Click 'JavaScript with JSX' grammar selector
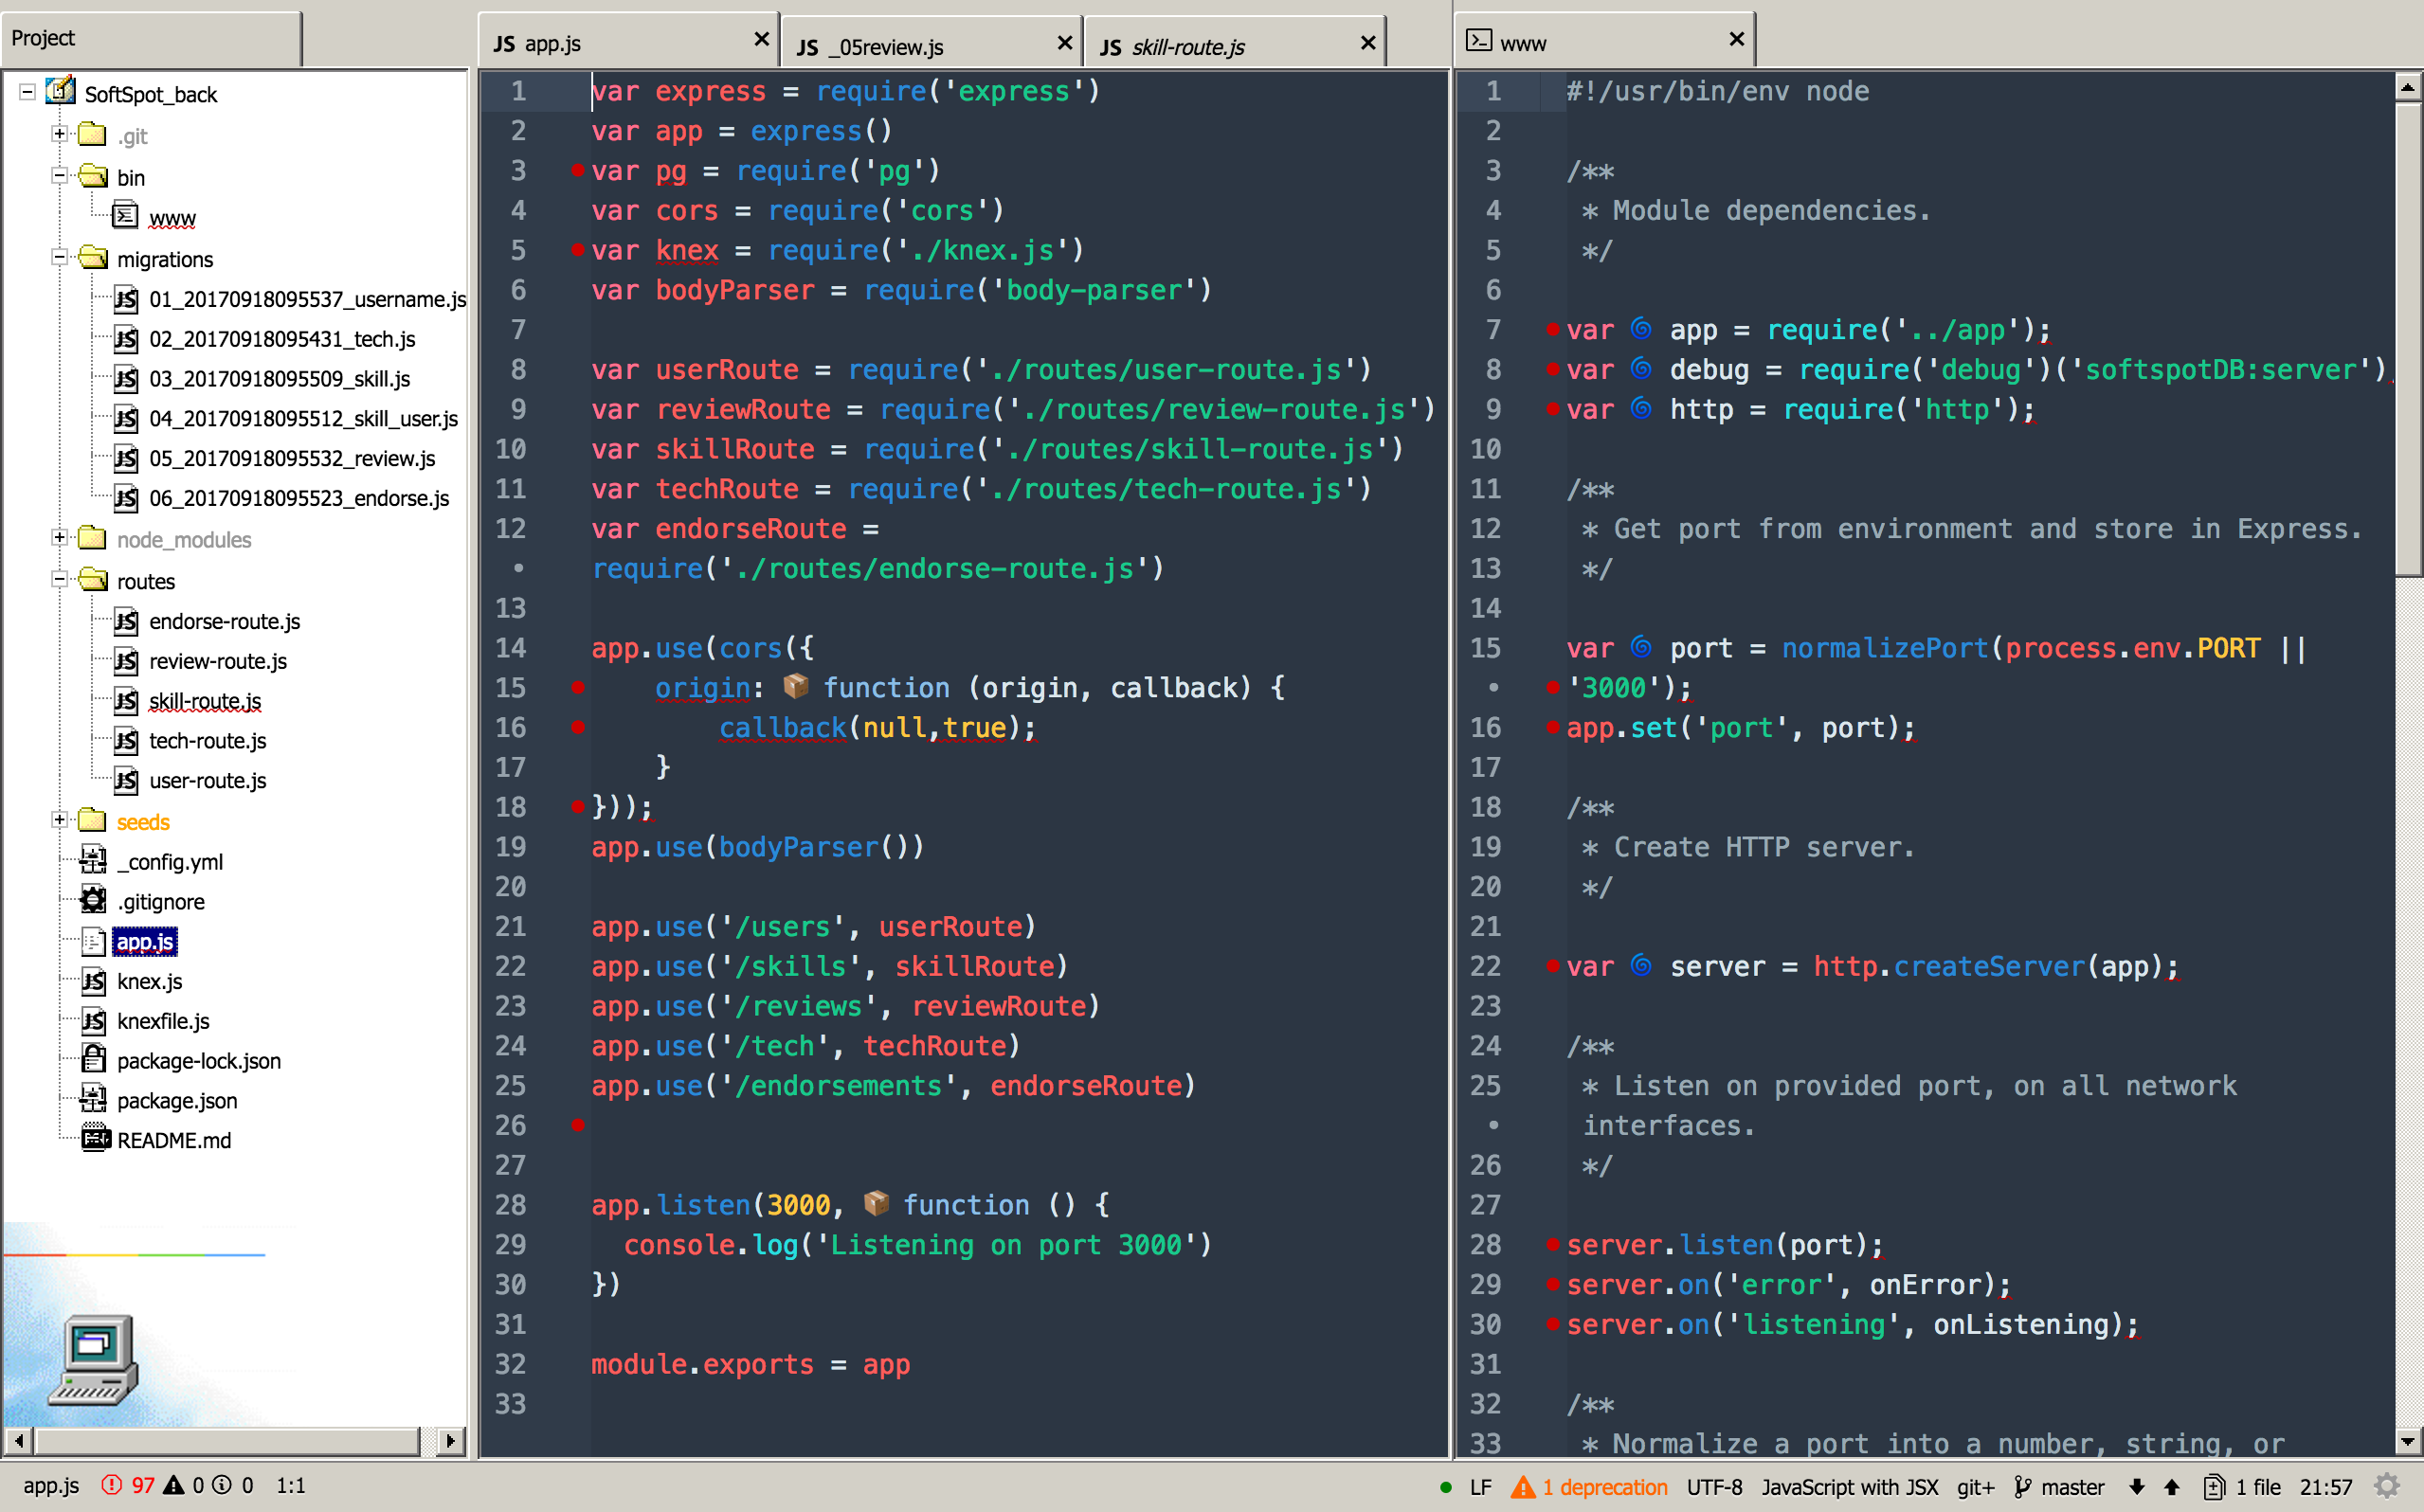This screenshot has height=1512, width=2424. pyautogui.click(x=1849, y=1487)
